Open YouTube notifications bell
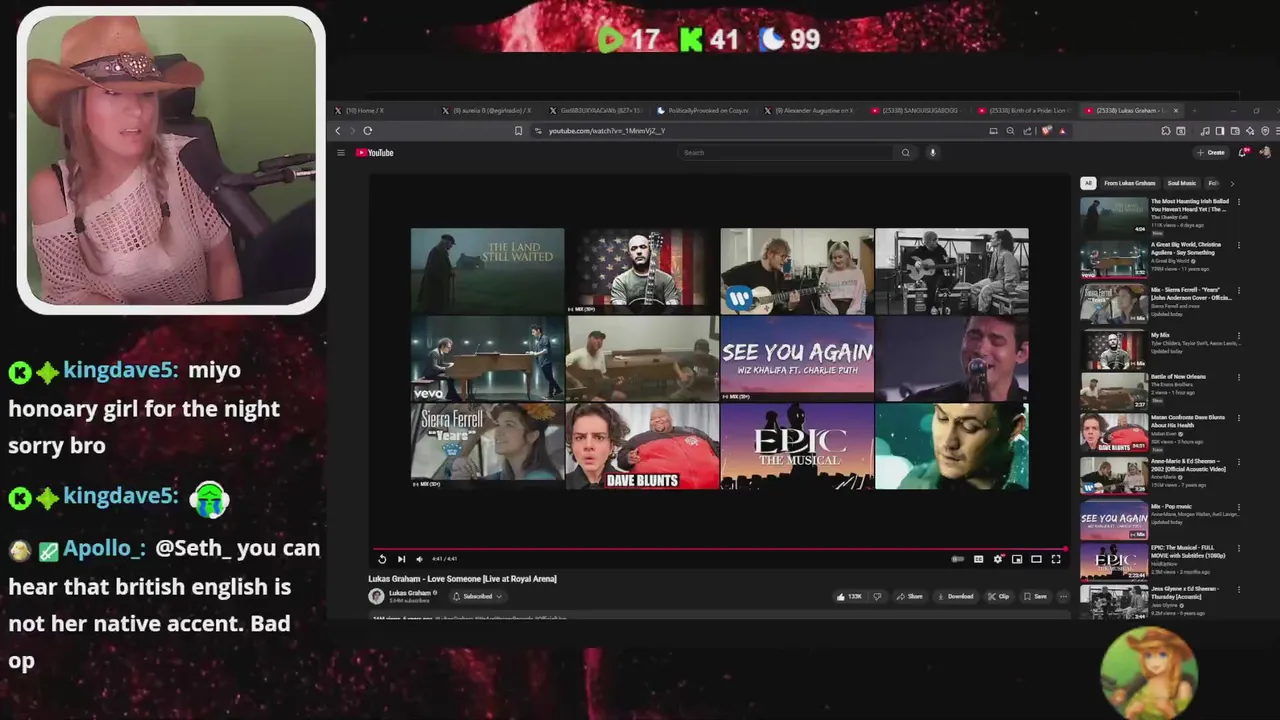The image size is (1280, 720). click(x=1243, y=152)
